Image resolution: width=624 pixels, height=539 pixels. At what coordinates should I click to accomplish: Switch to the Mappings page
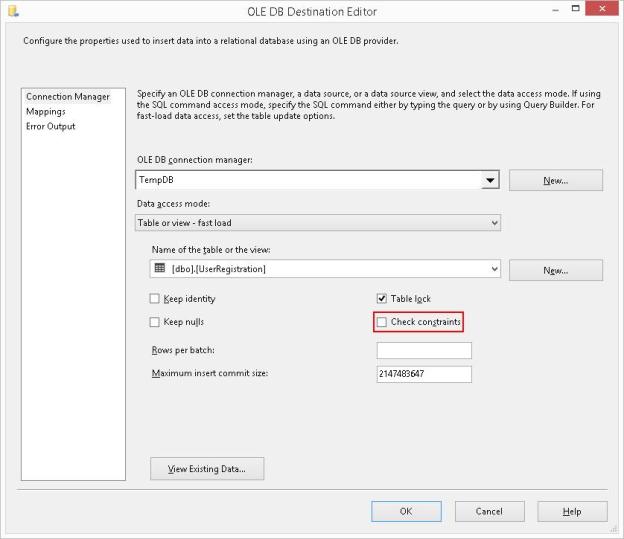(46, 112)
